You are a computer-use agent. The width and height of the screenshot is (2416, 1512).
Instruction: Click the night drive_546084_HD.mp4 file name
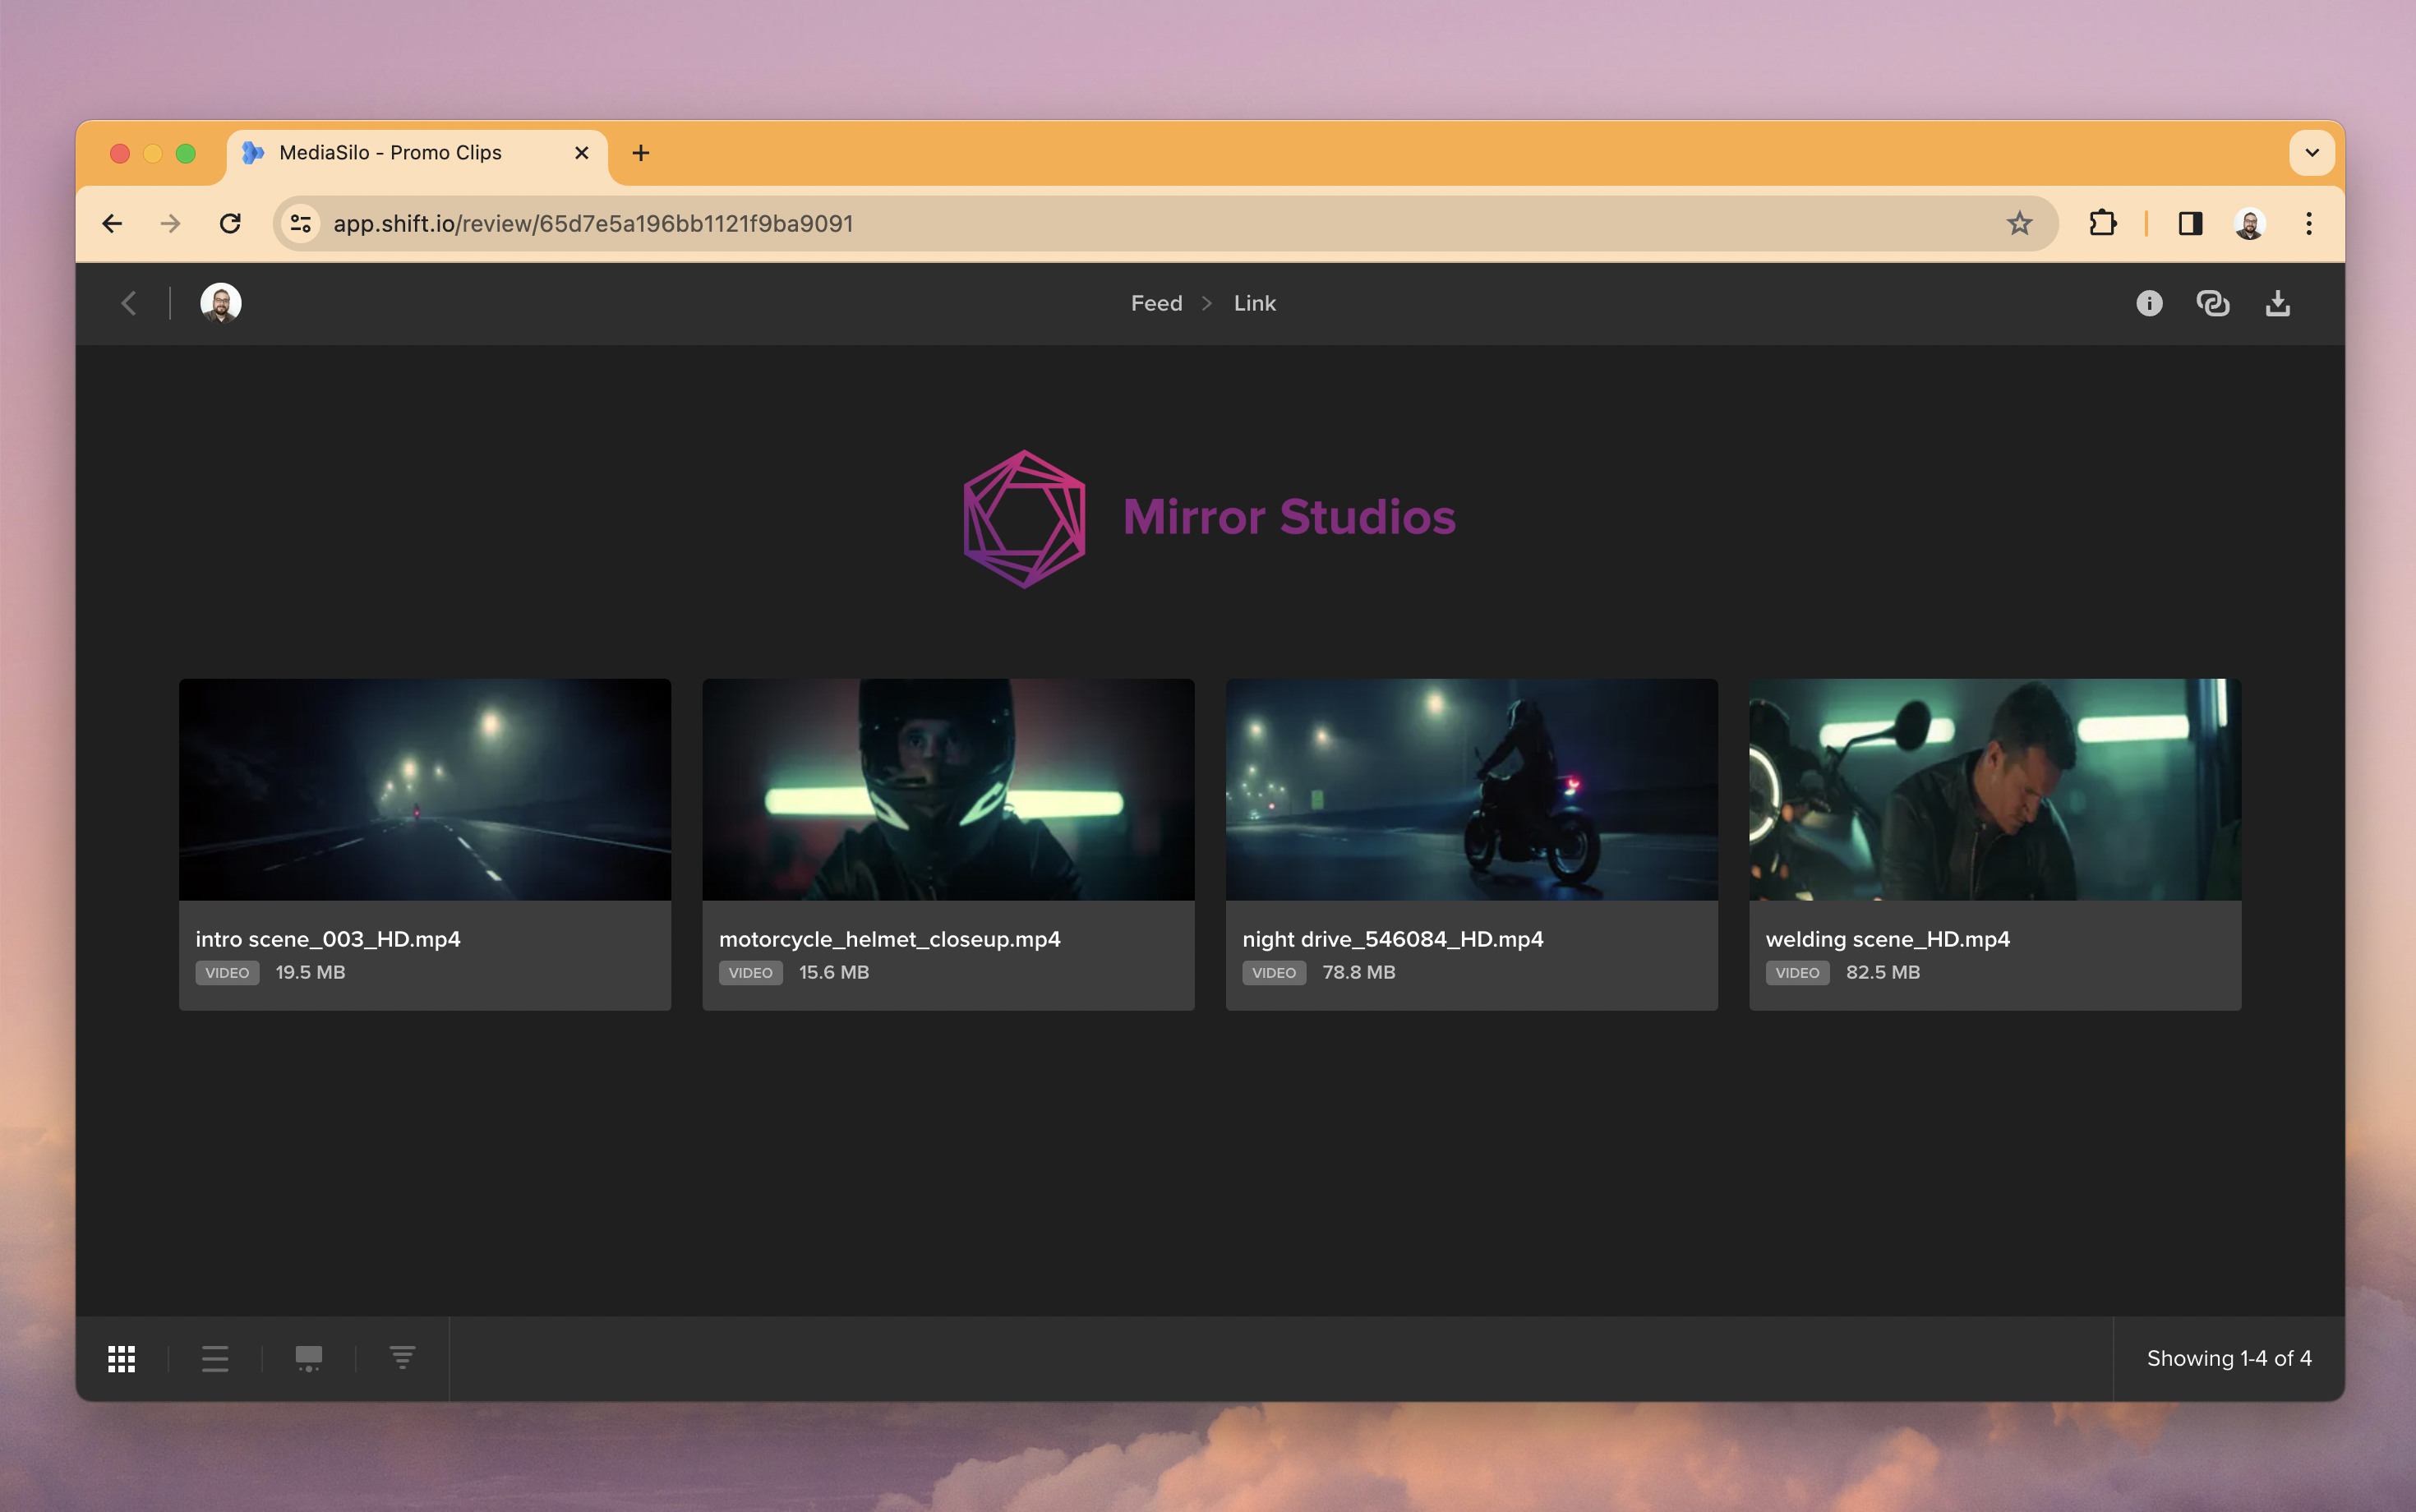coord(1392,939)
